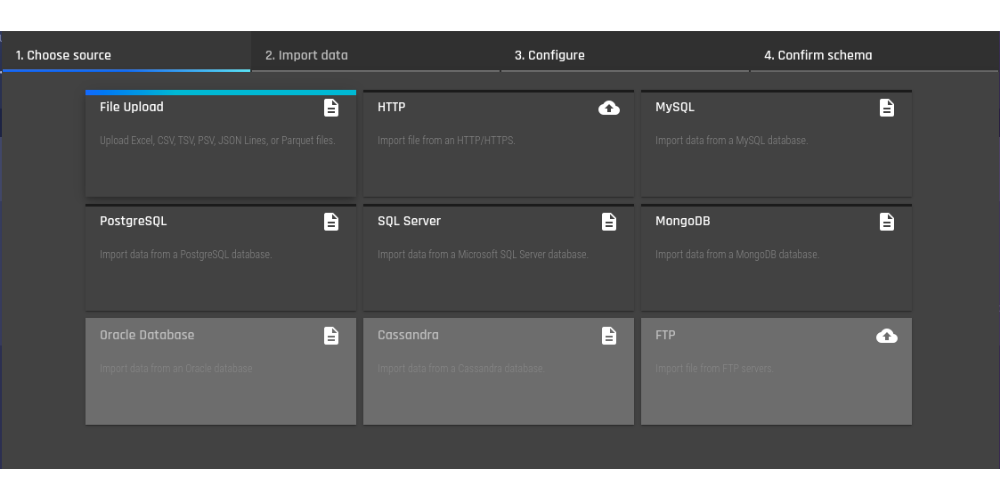Click the PostgreSQL card document icon
The image size is (1000, 500).
pyautogui.click(x=331, y=221)
